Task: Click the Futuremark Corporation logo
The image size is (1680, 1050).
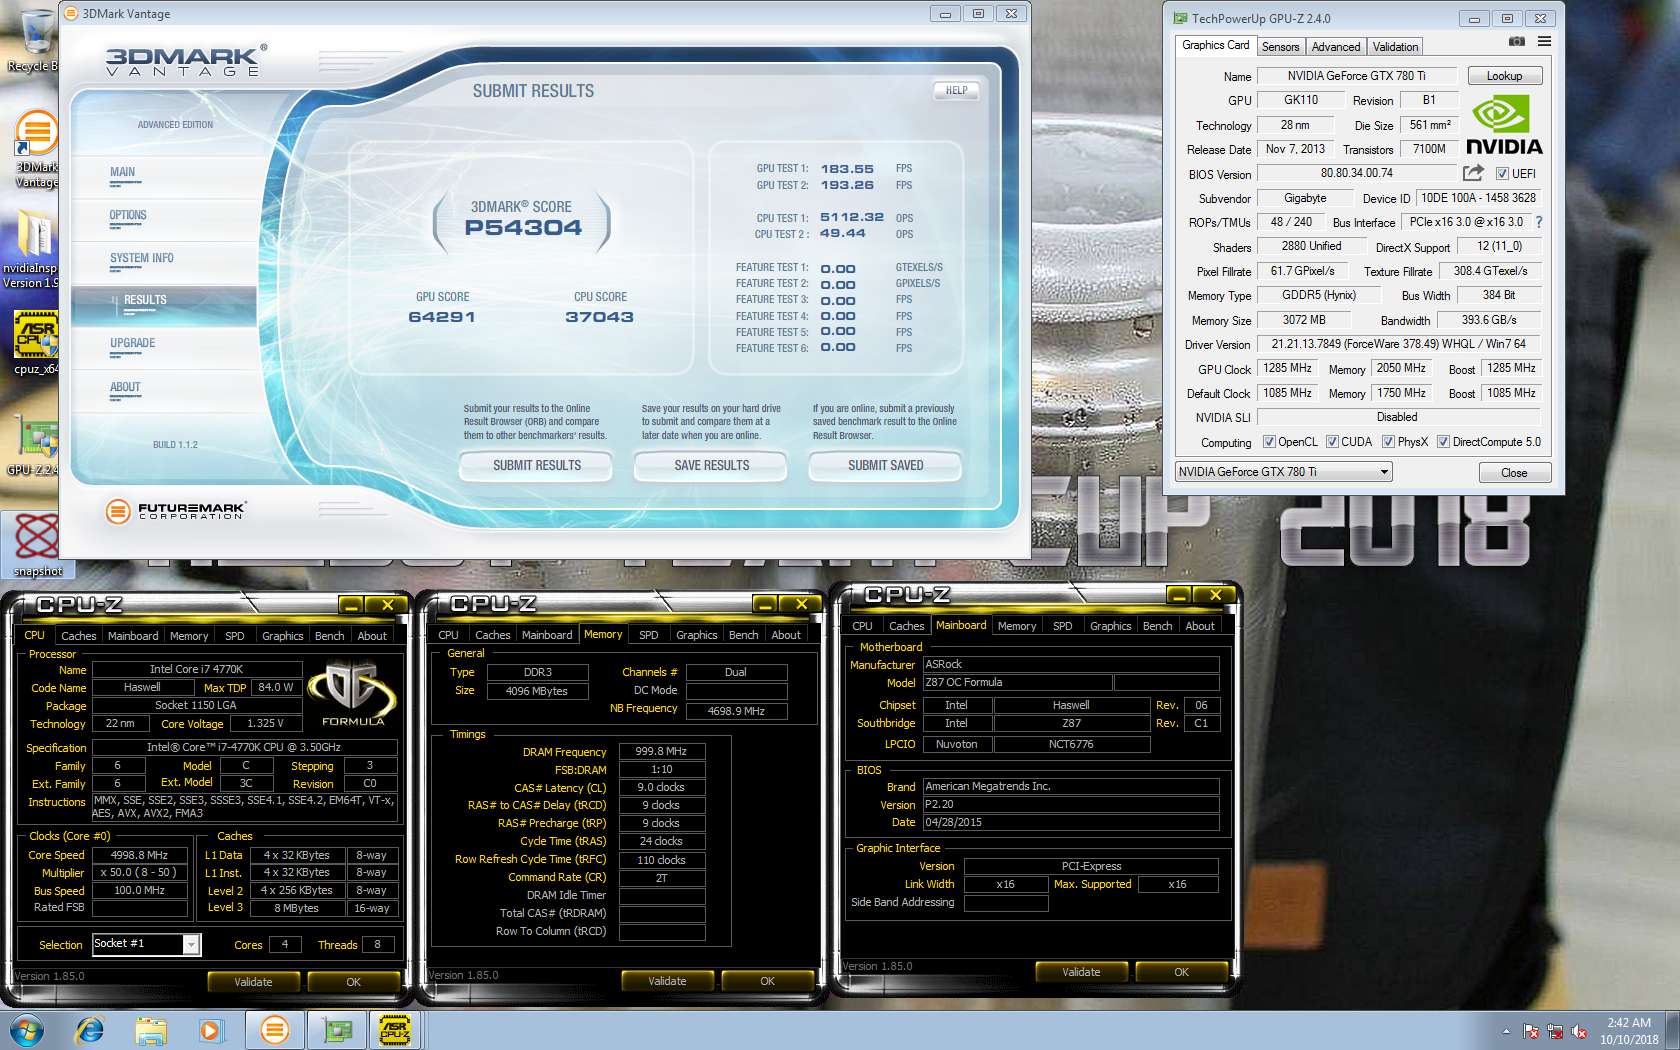Action: click(x=176, y=511)
